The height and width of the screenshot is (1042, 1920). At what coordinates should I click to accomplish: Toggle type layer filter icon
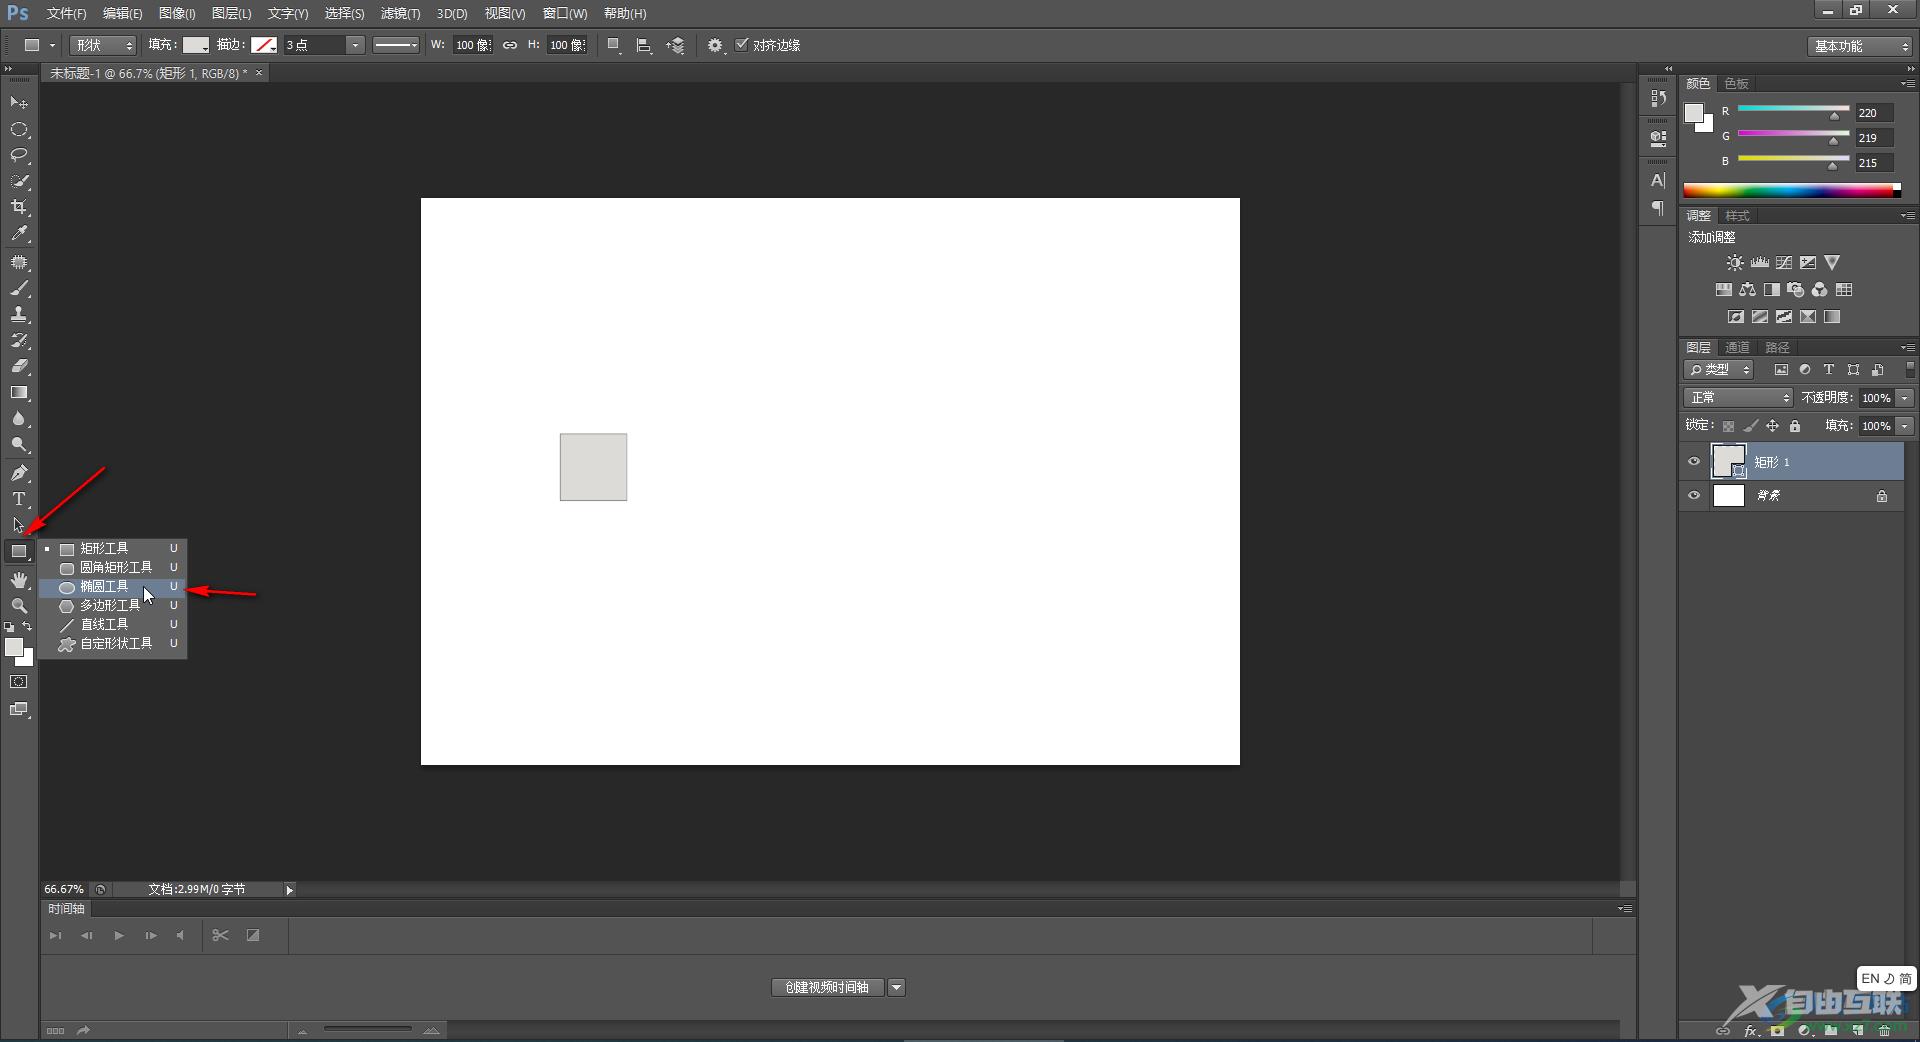click(x=1829, y=370)
